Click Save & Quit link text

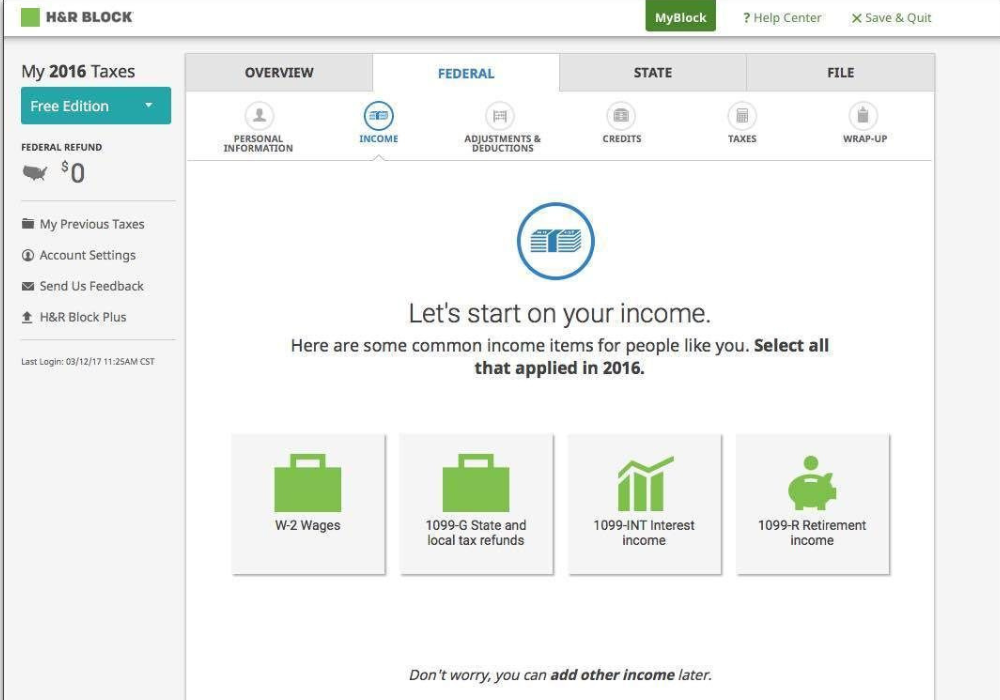(x=898, y=18)
